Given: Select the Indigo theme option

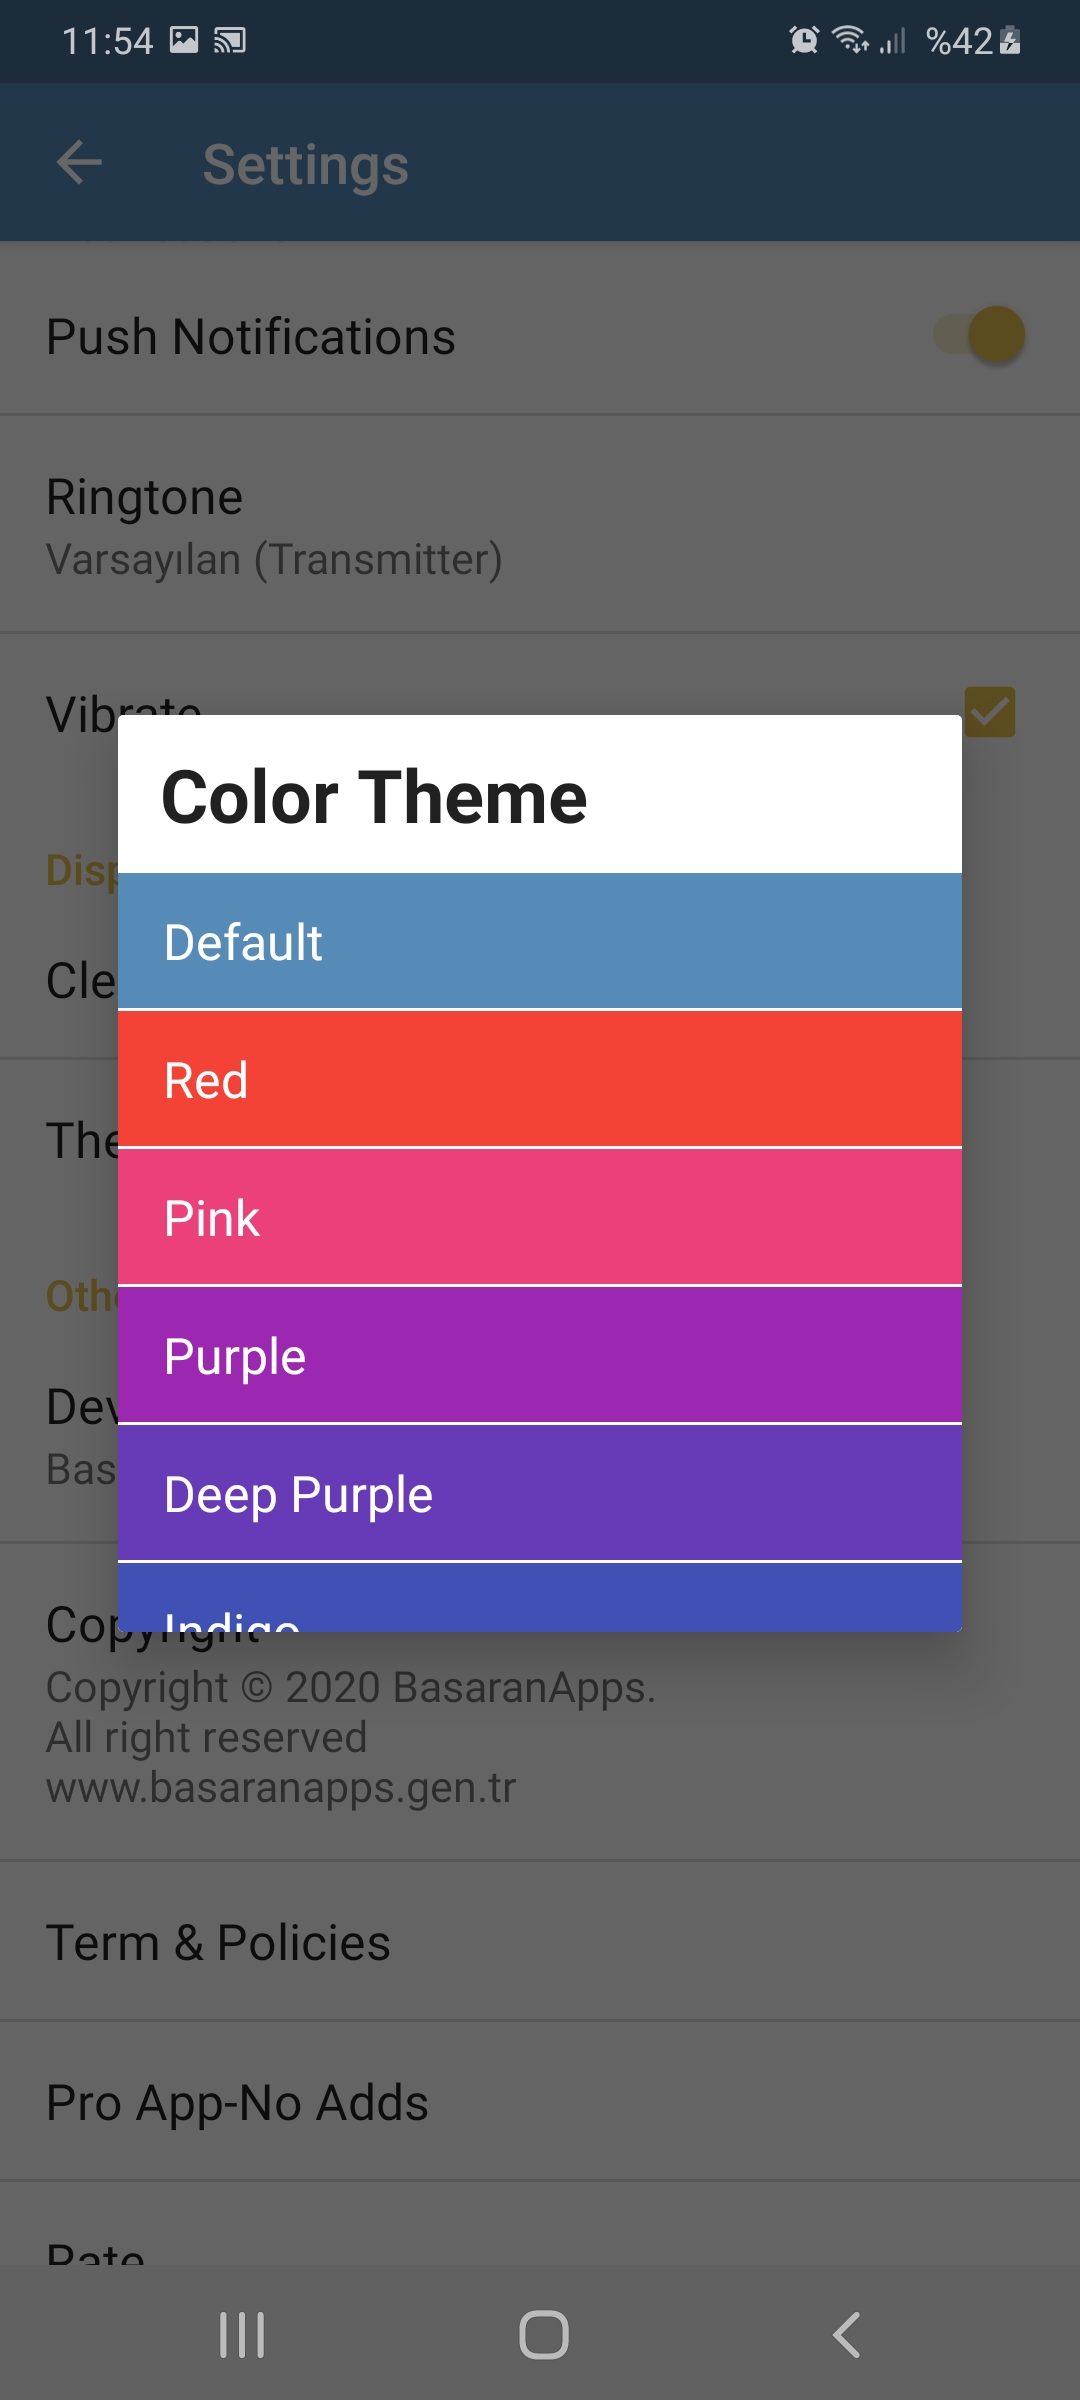Looking at the screenshot, I should [540, 1602].
